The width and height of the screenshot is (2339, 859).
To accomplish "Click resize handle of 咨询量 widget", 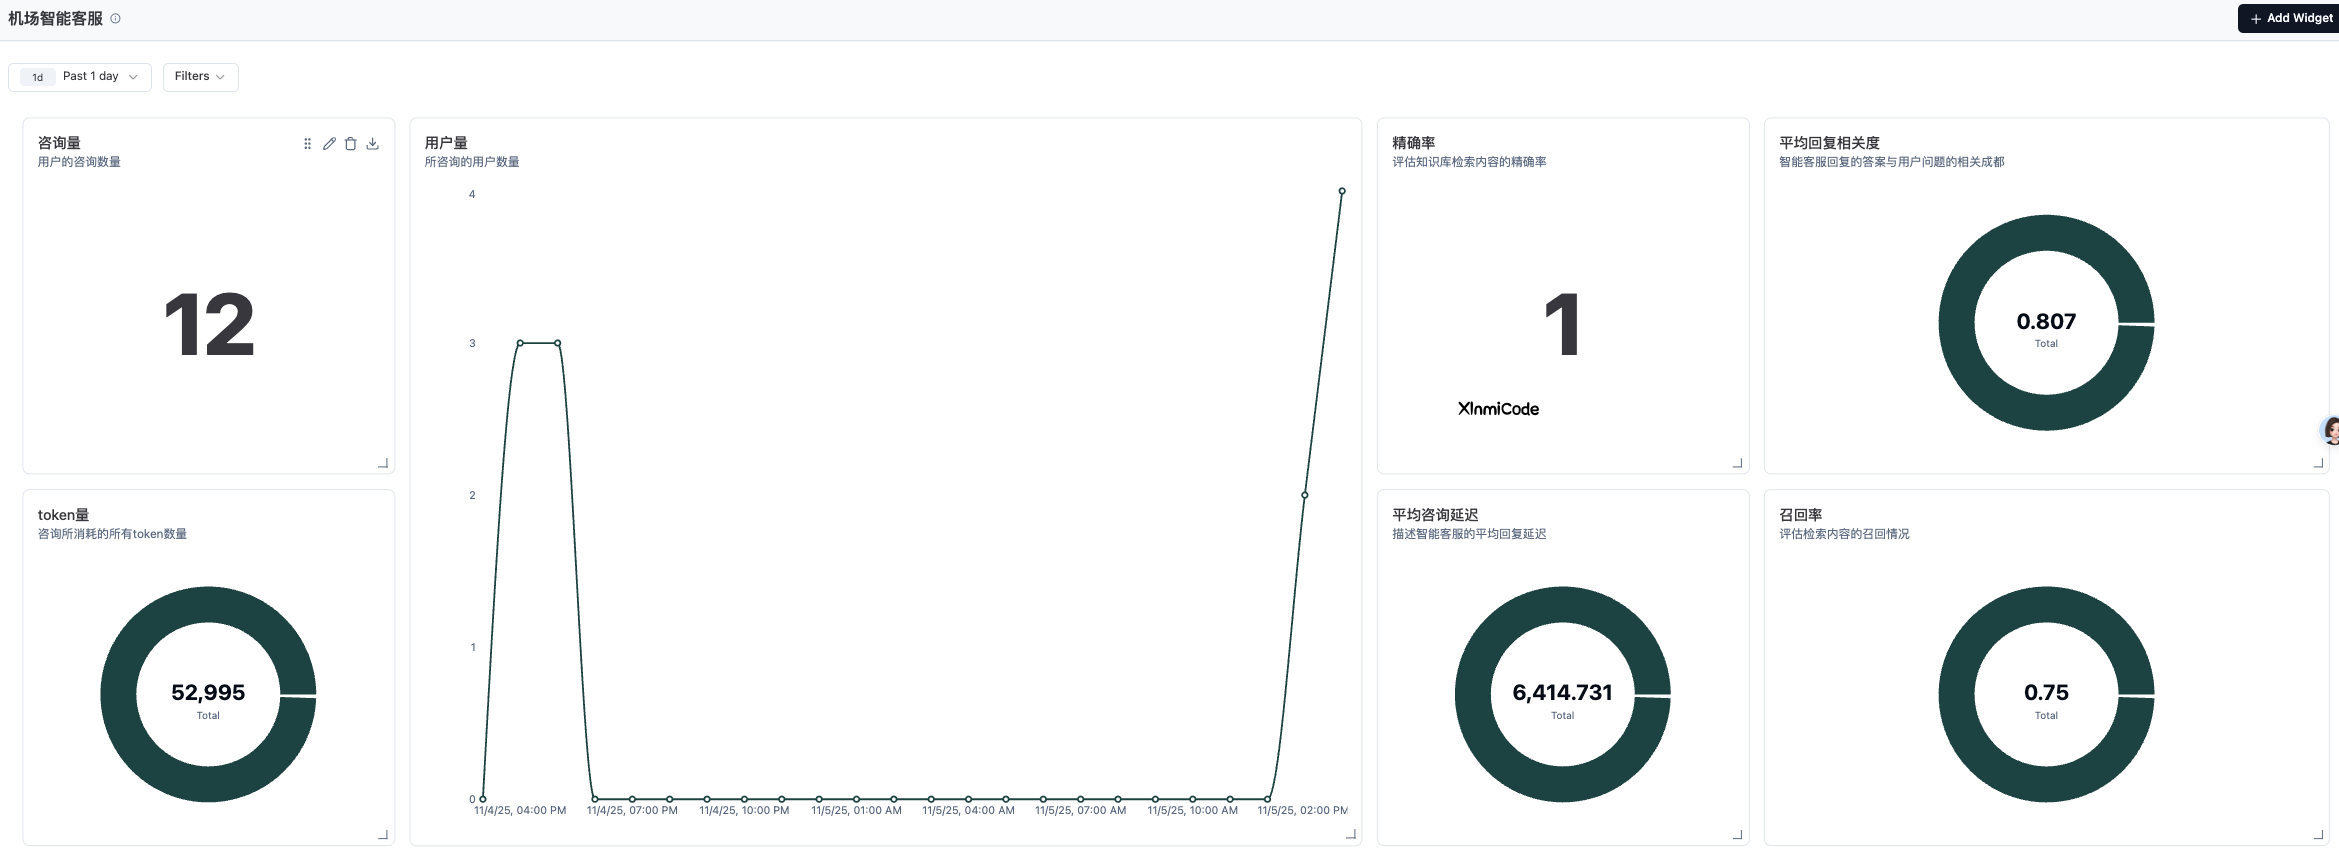I will pos(383,463).
